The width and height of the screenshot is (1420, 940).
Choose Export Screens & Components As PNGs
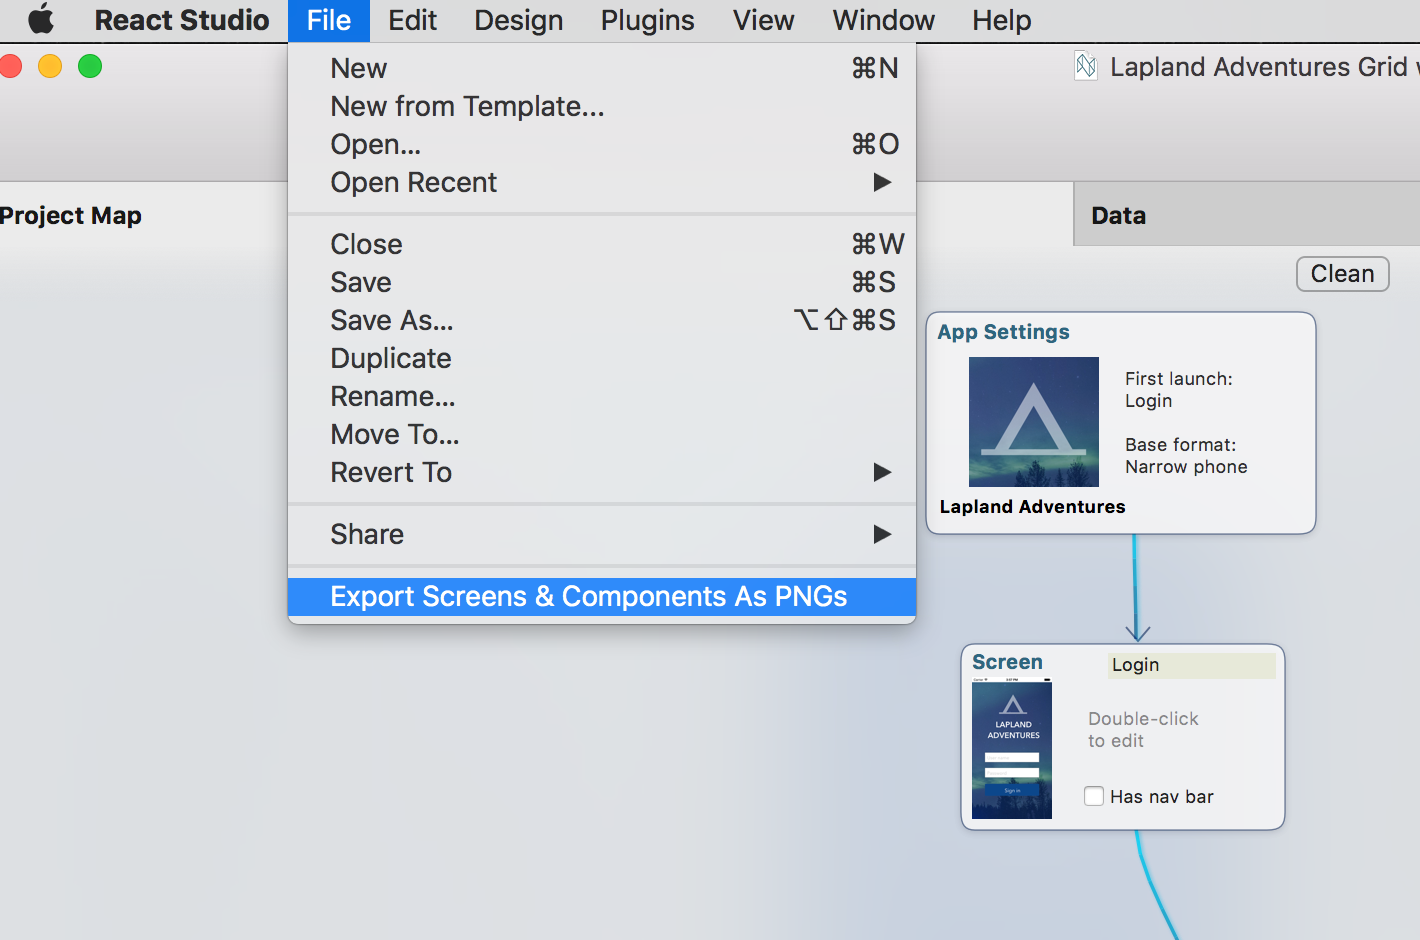click(602, 596)
